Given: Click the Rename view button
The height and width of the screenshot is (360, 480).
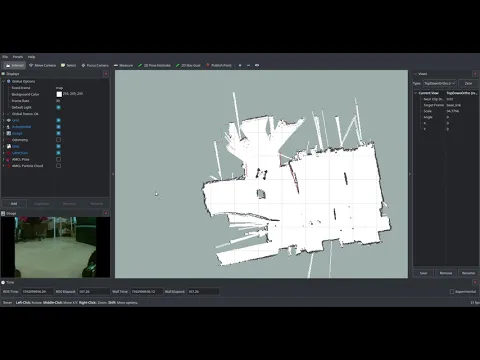Looking at the screenshot, I should click(468, 273).
